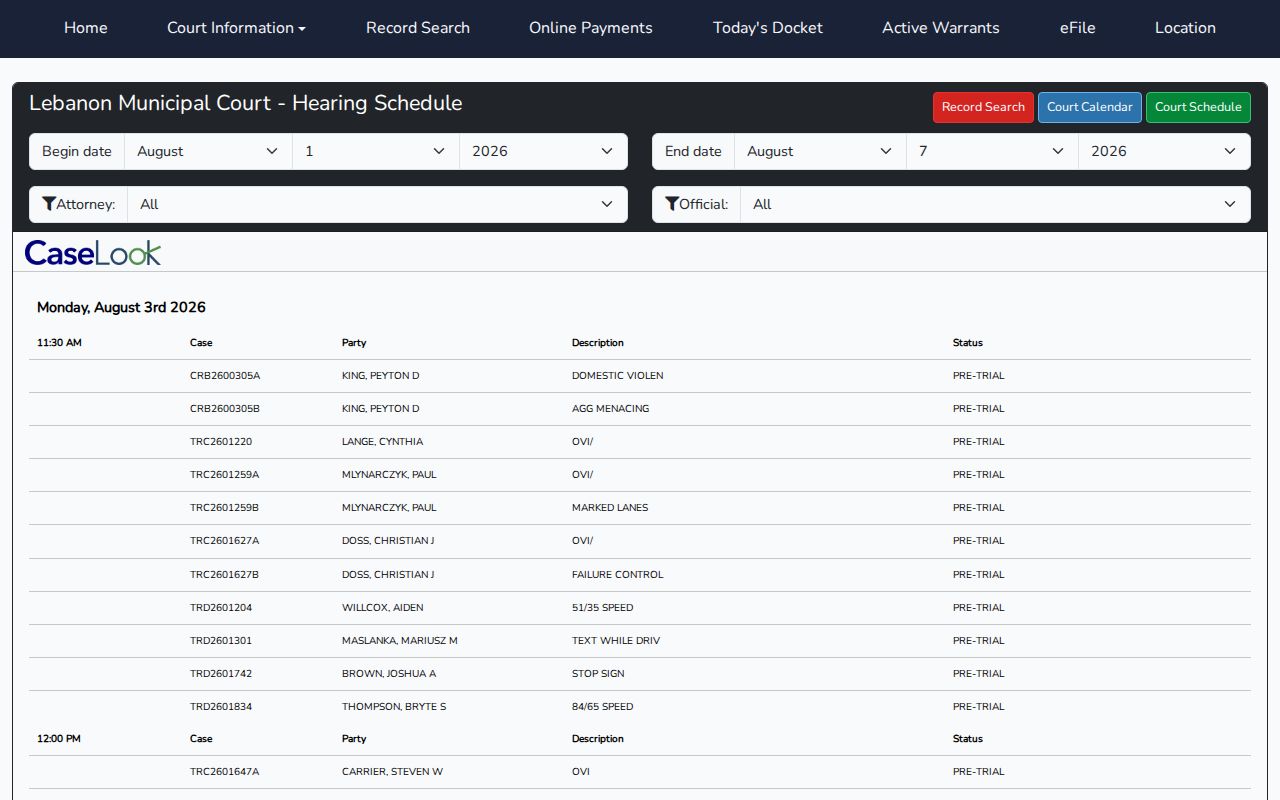Open Online Payments in navigation

(591, 28)
